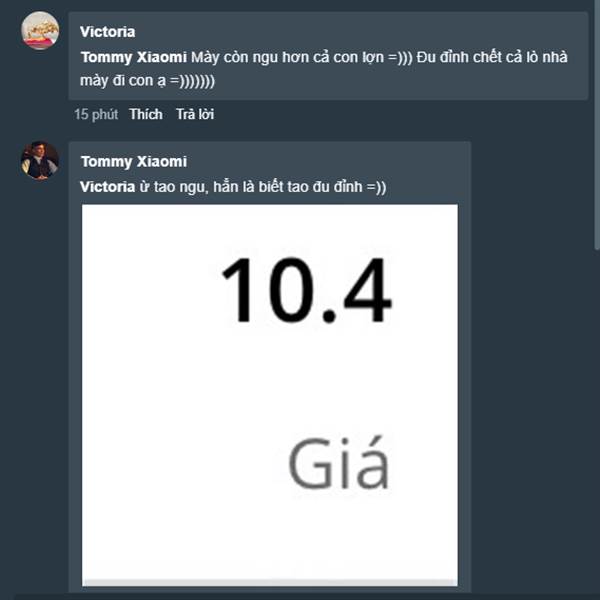Open the Tommy Xiaomi mention inside Victoria's comment
Screen dimensions: 600x600
(134, 57)
